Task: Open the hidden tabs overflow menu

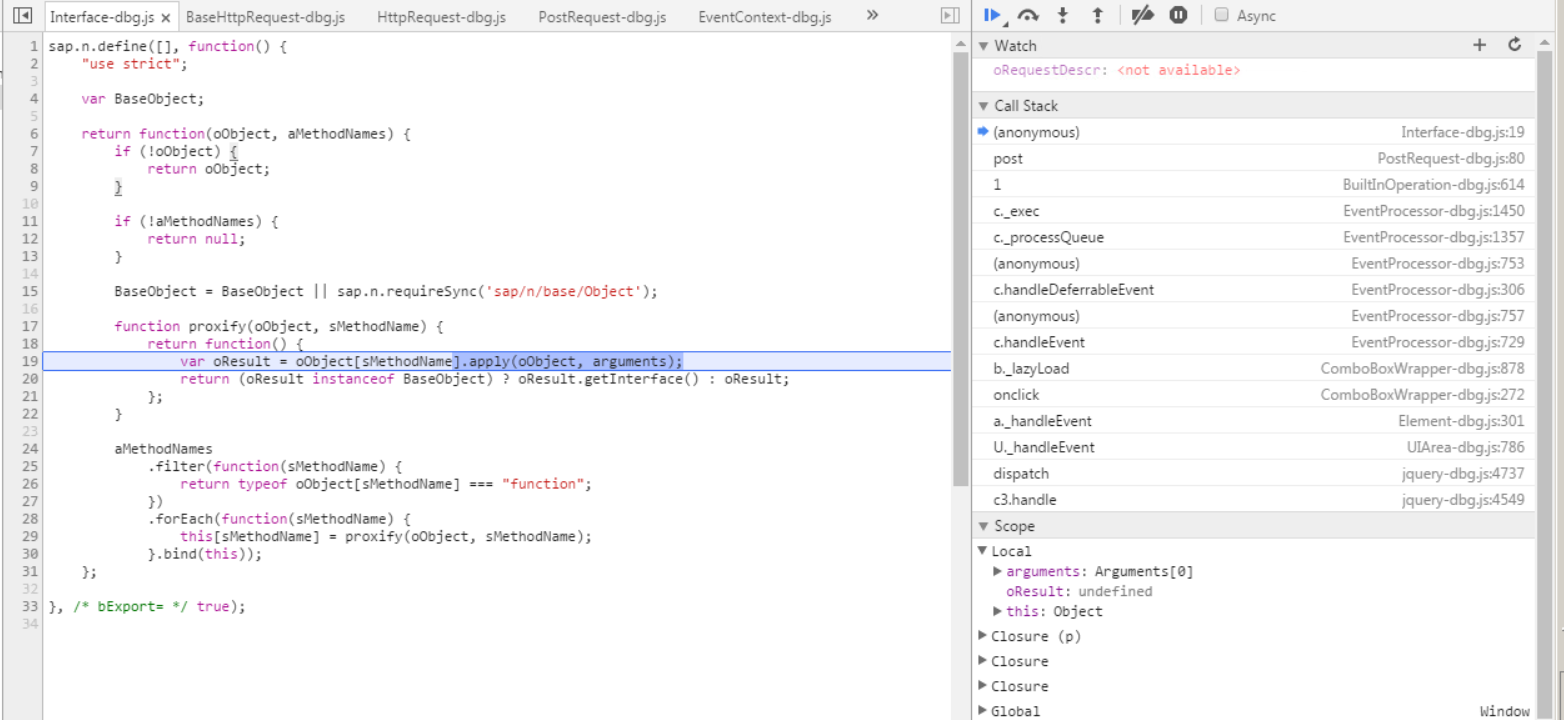Action: point(871,16)
